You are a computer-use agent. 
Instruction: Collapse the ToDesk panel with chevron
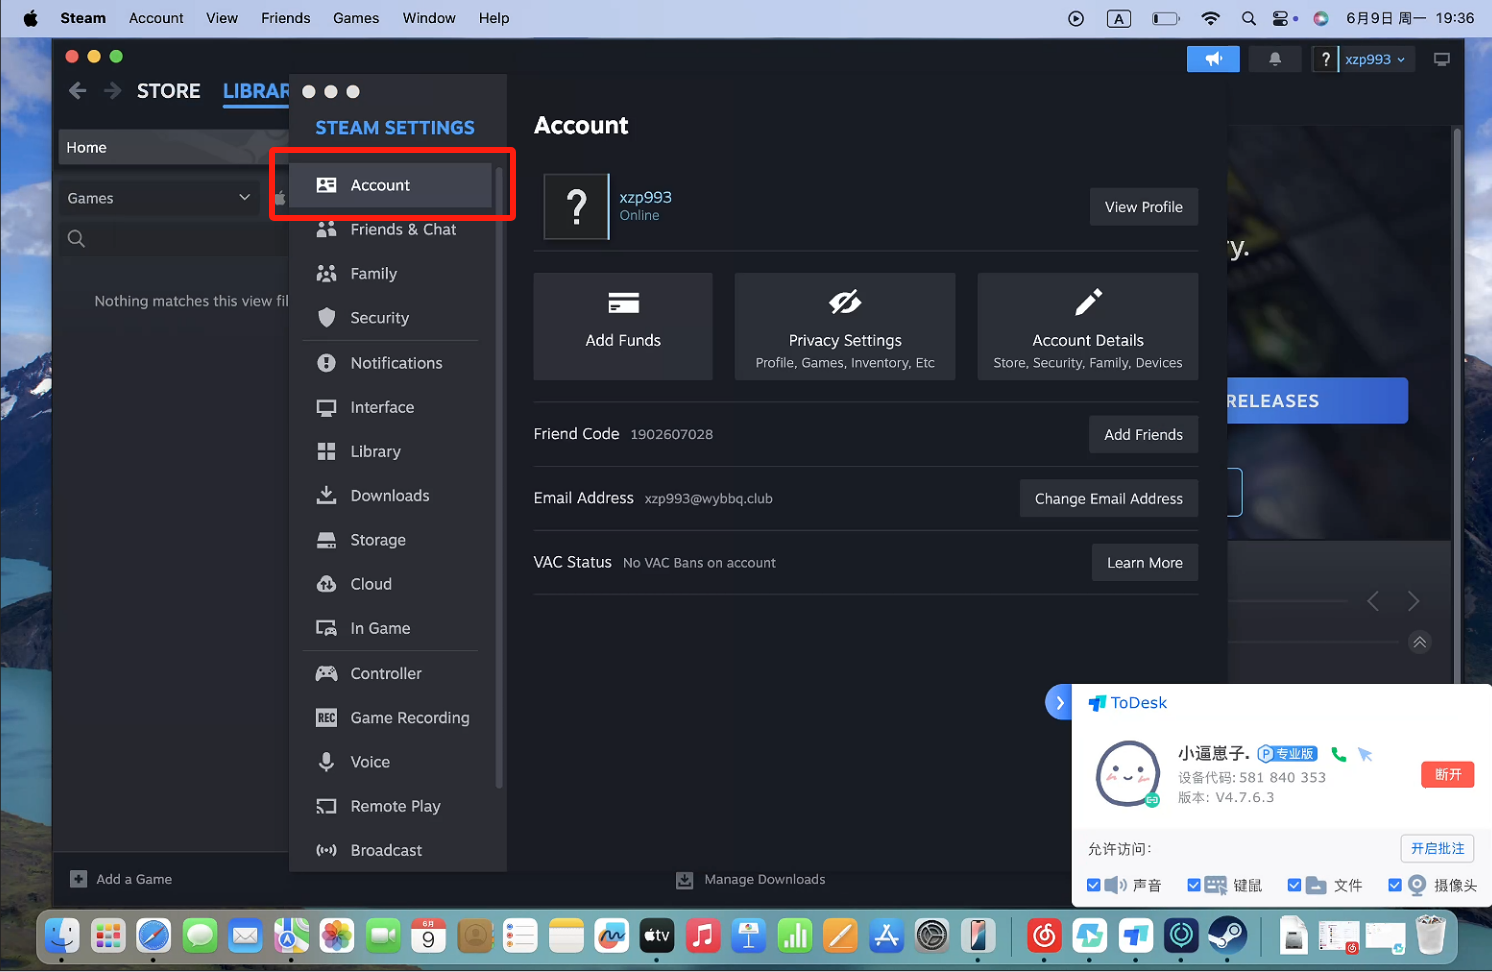1059,703
